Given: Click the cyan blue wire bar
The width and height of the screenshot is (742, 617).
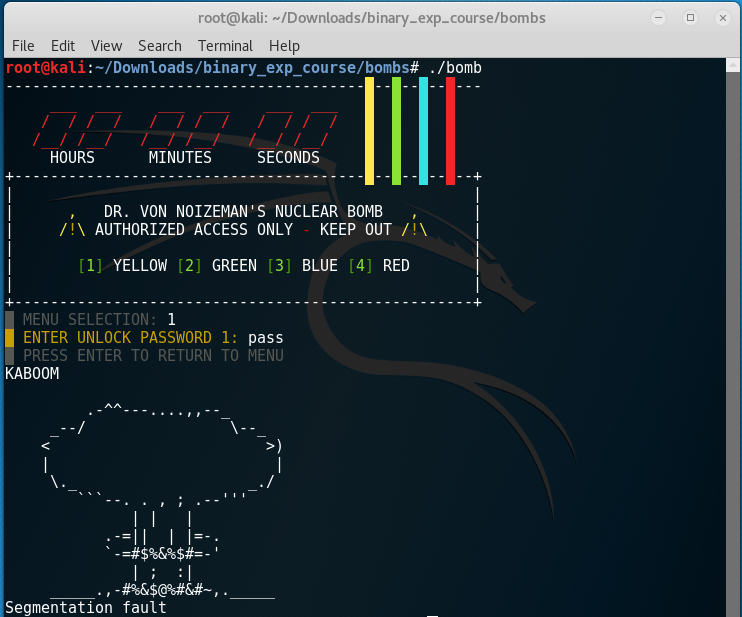Looking at the screenshot, I should click(424, 131).
